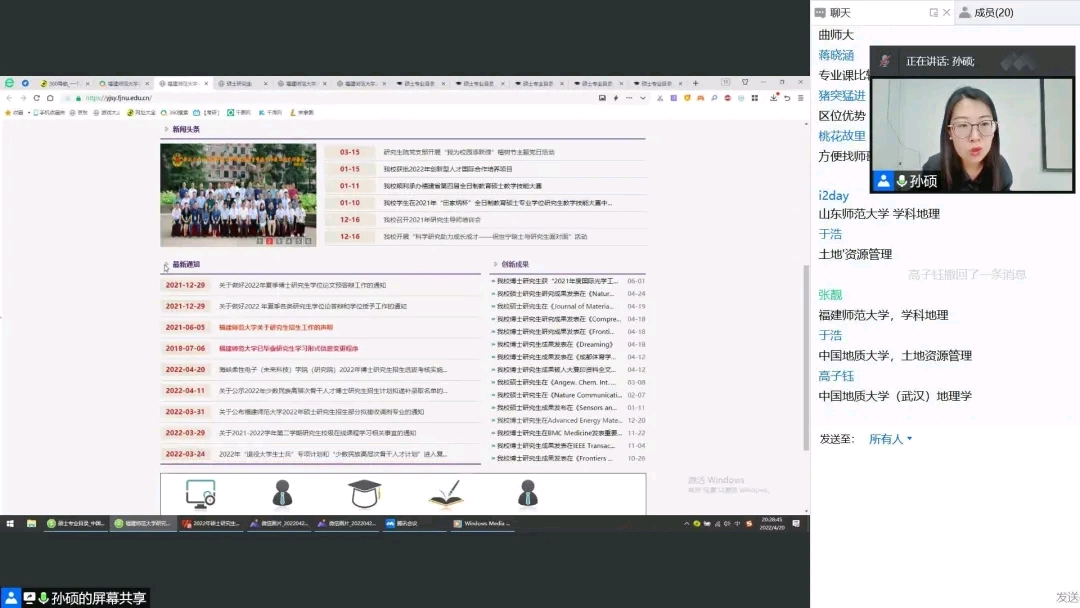Image resolution: width=1080 pixels, height=608 pixels.
Task: Click the browser reload page icon
Action: pos(37,98)
